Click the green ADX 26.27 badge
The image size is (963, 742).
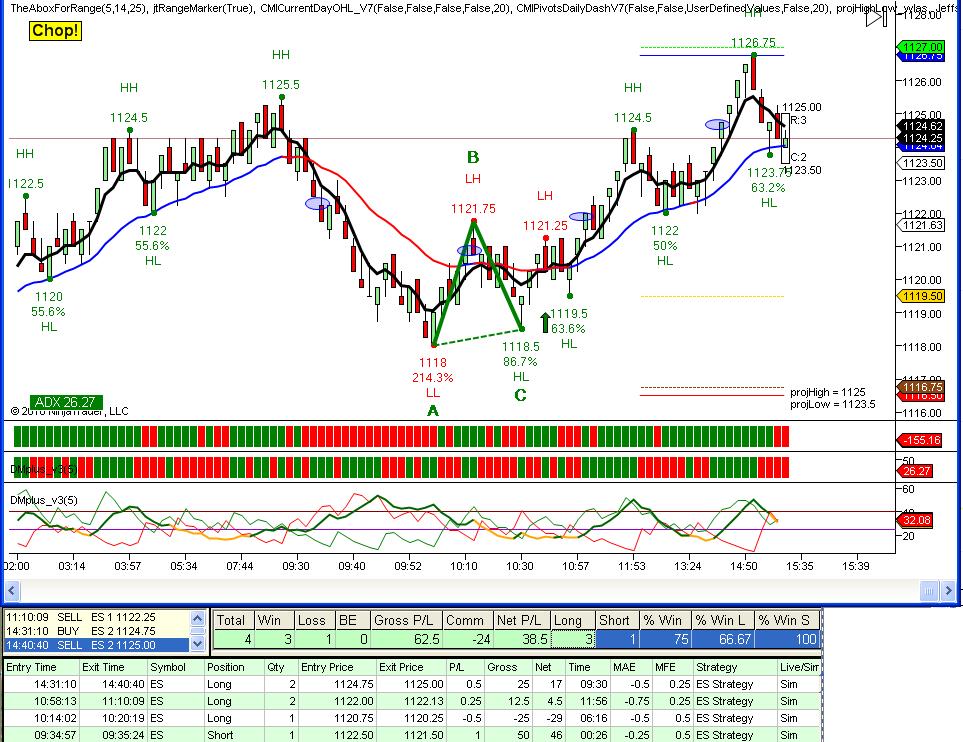pos(66,402)
